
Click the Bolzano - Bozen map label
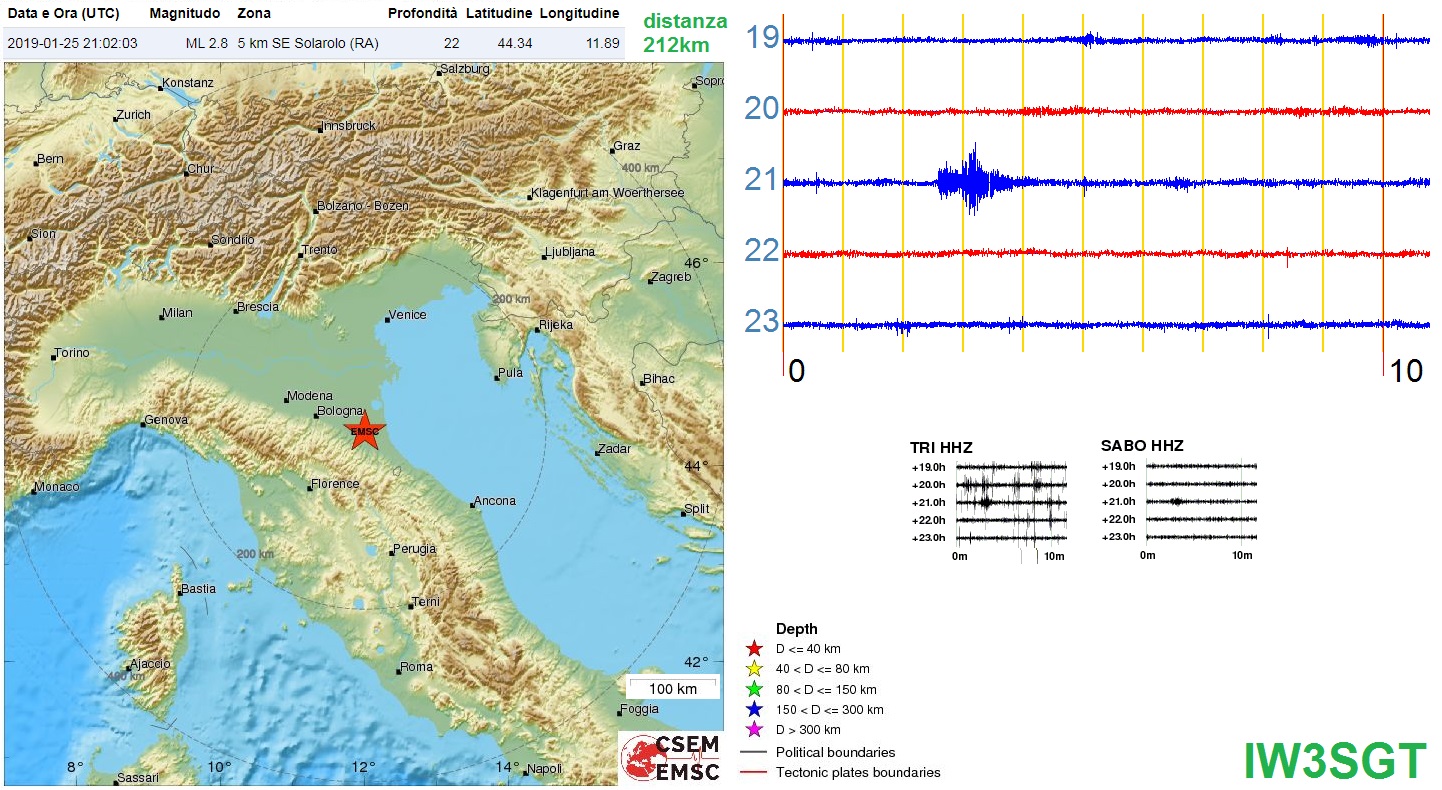tap(363, 206)
